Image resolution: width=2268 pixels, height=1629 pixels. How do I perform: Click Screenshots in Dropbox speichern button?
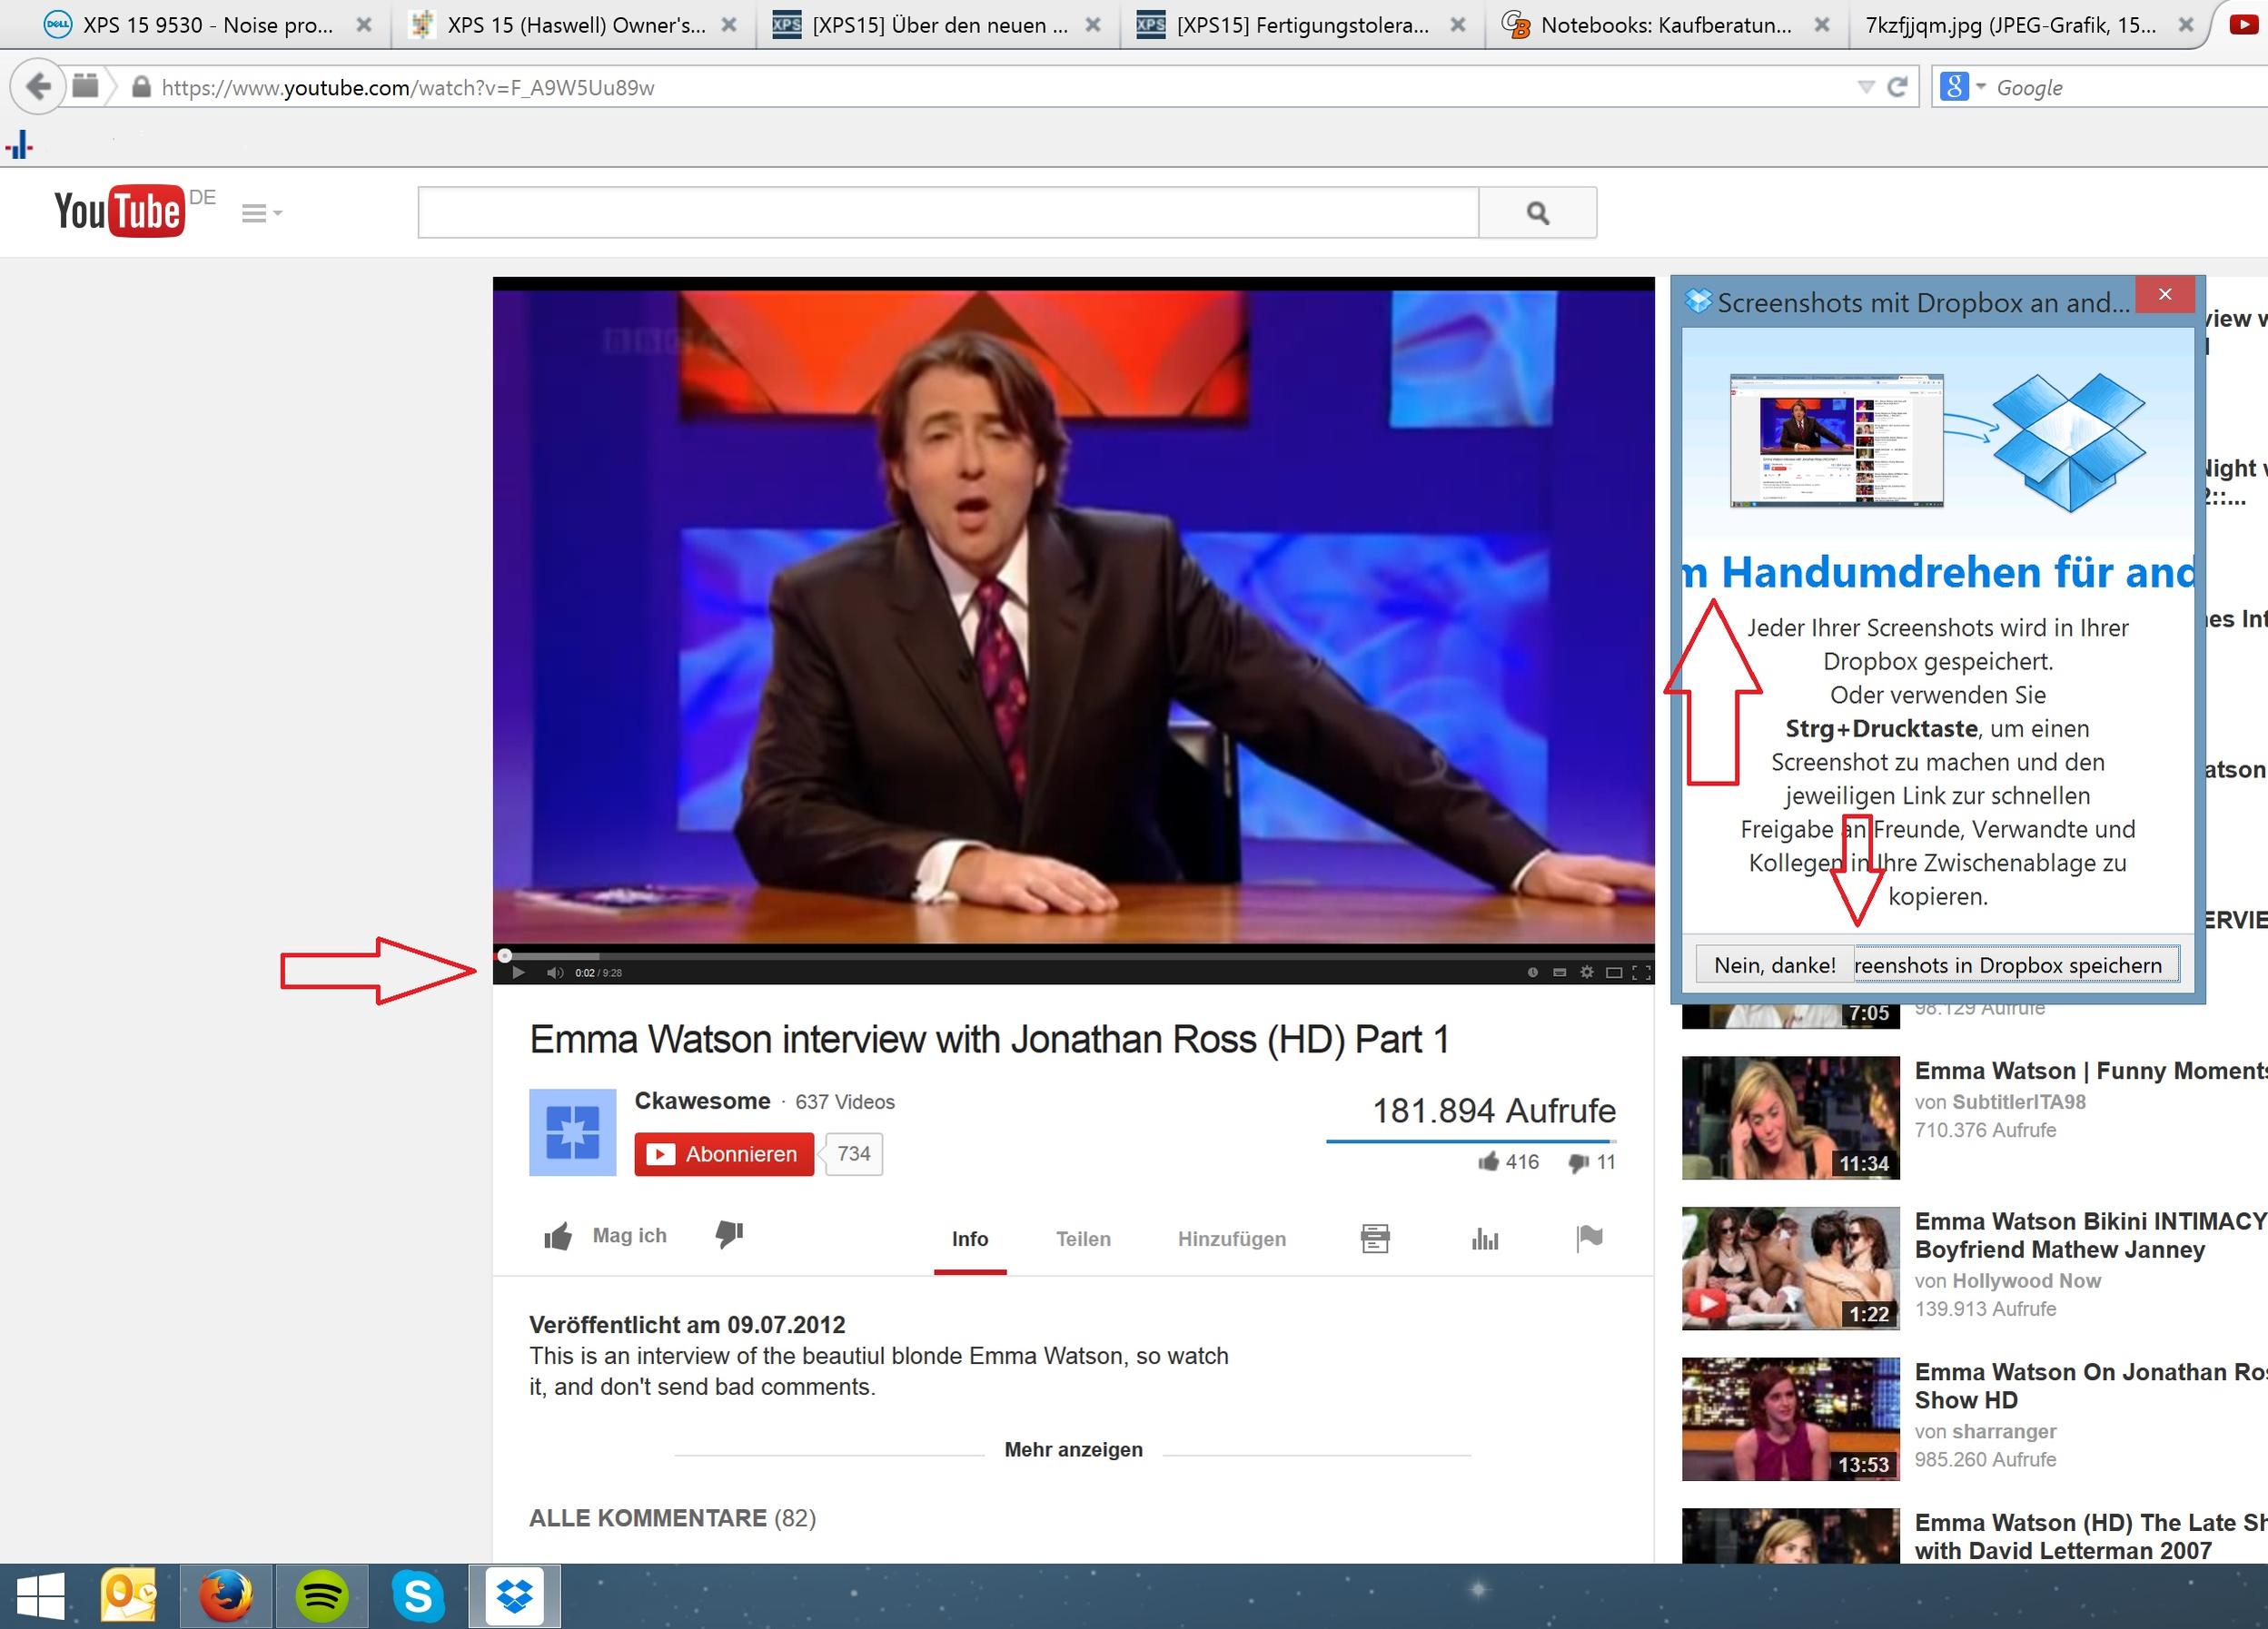click(2016, 965)
